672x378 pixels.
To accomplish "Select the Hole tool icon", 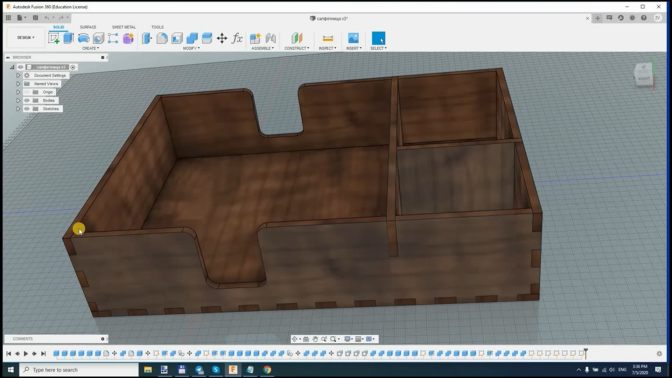I will click(98, 38).
